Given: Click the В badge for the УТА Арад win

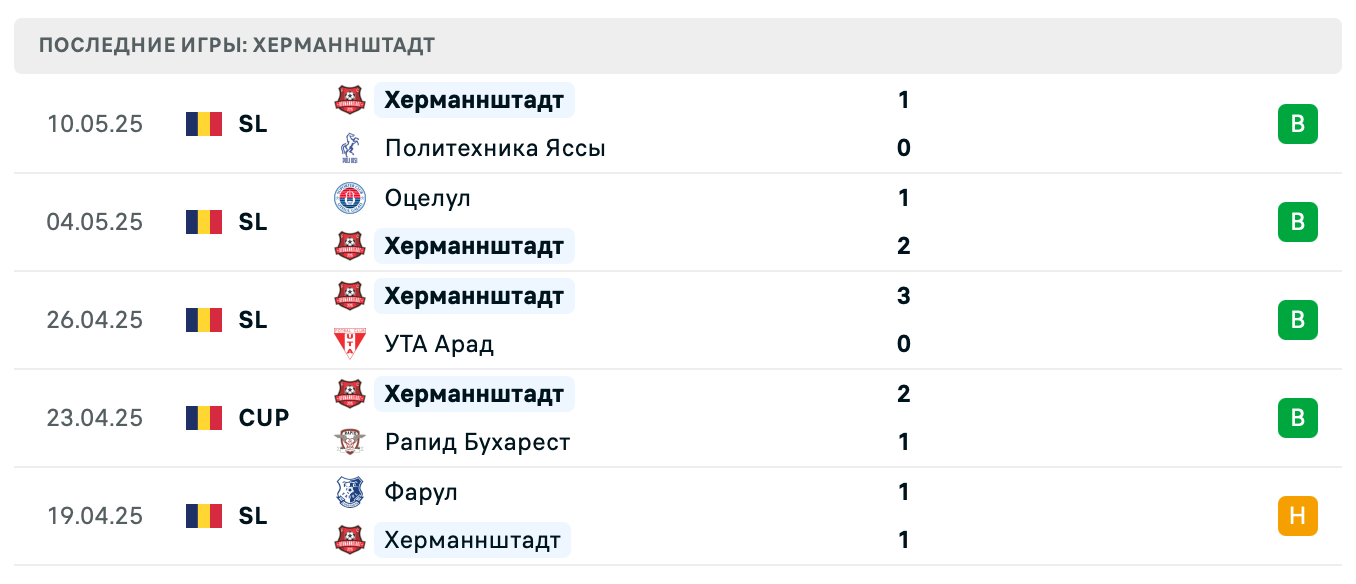Looking at the screenshot, I should 1298,320.
